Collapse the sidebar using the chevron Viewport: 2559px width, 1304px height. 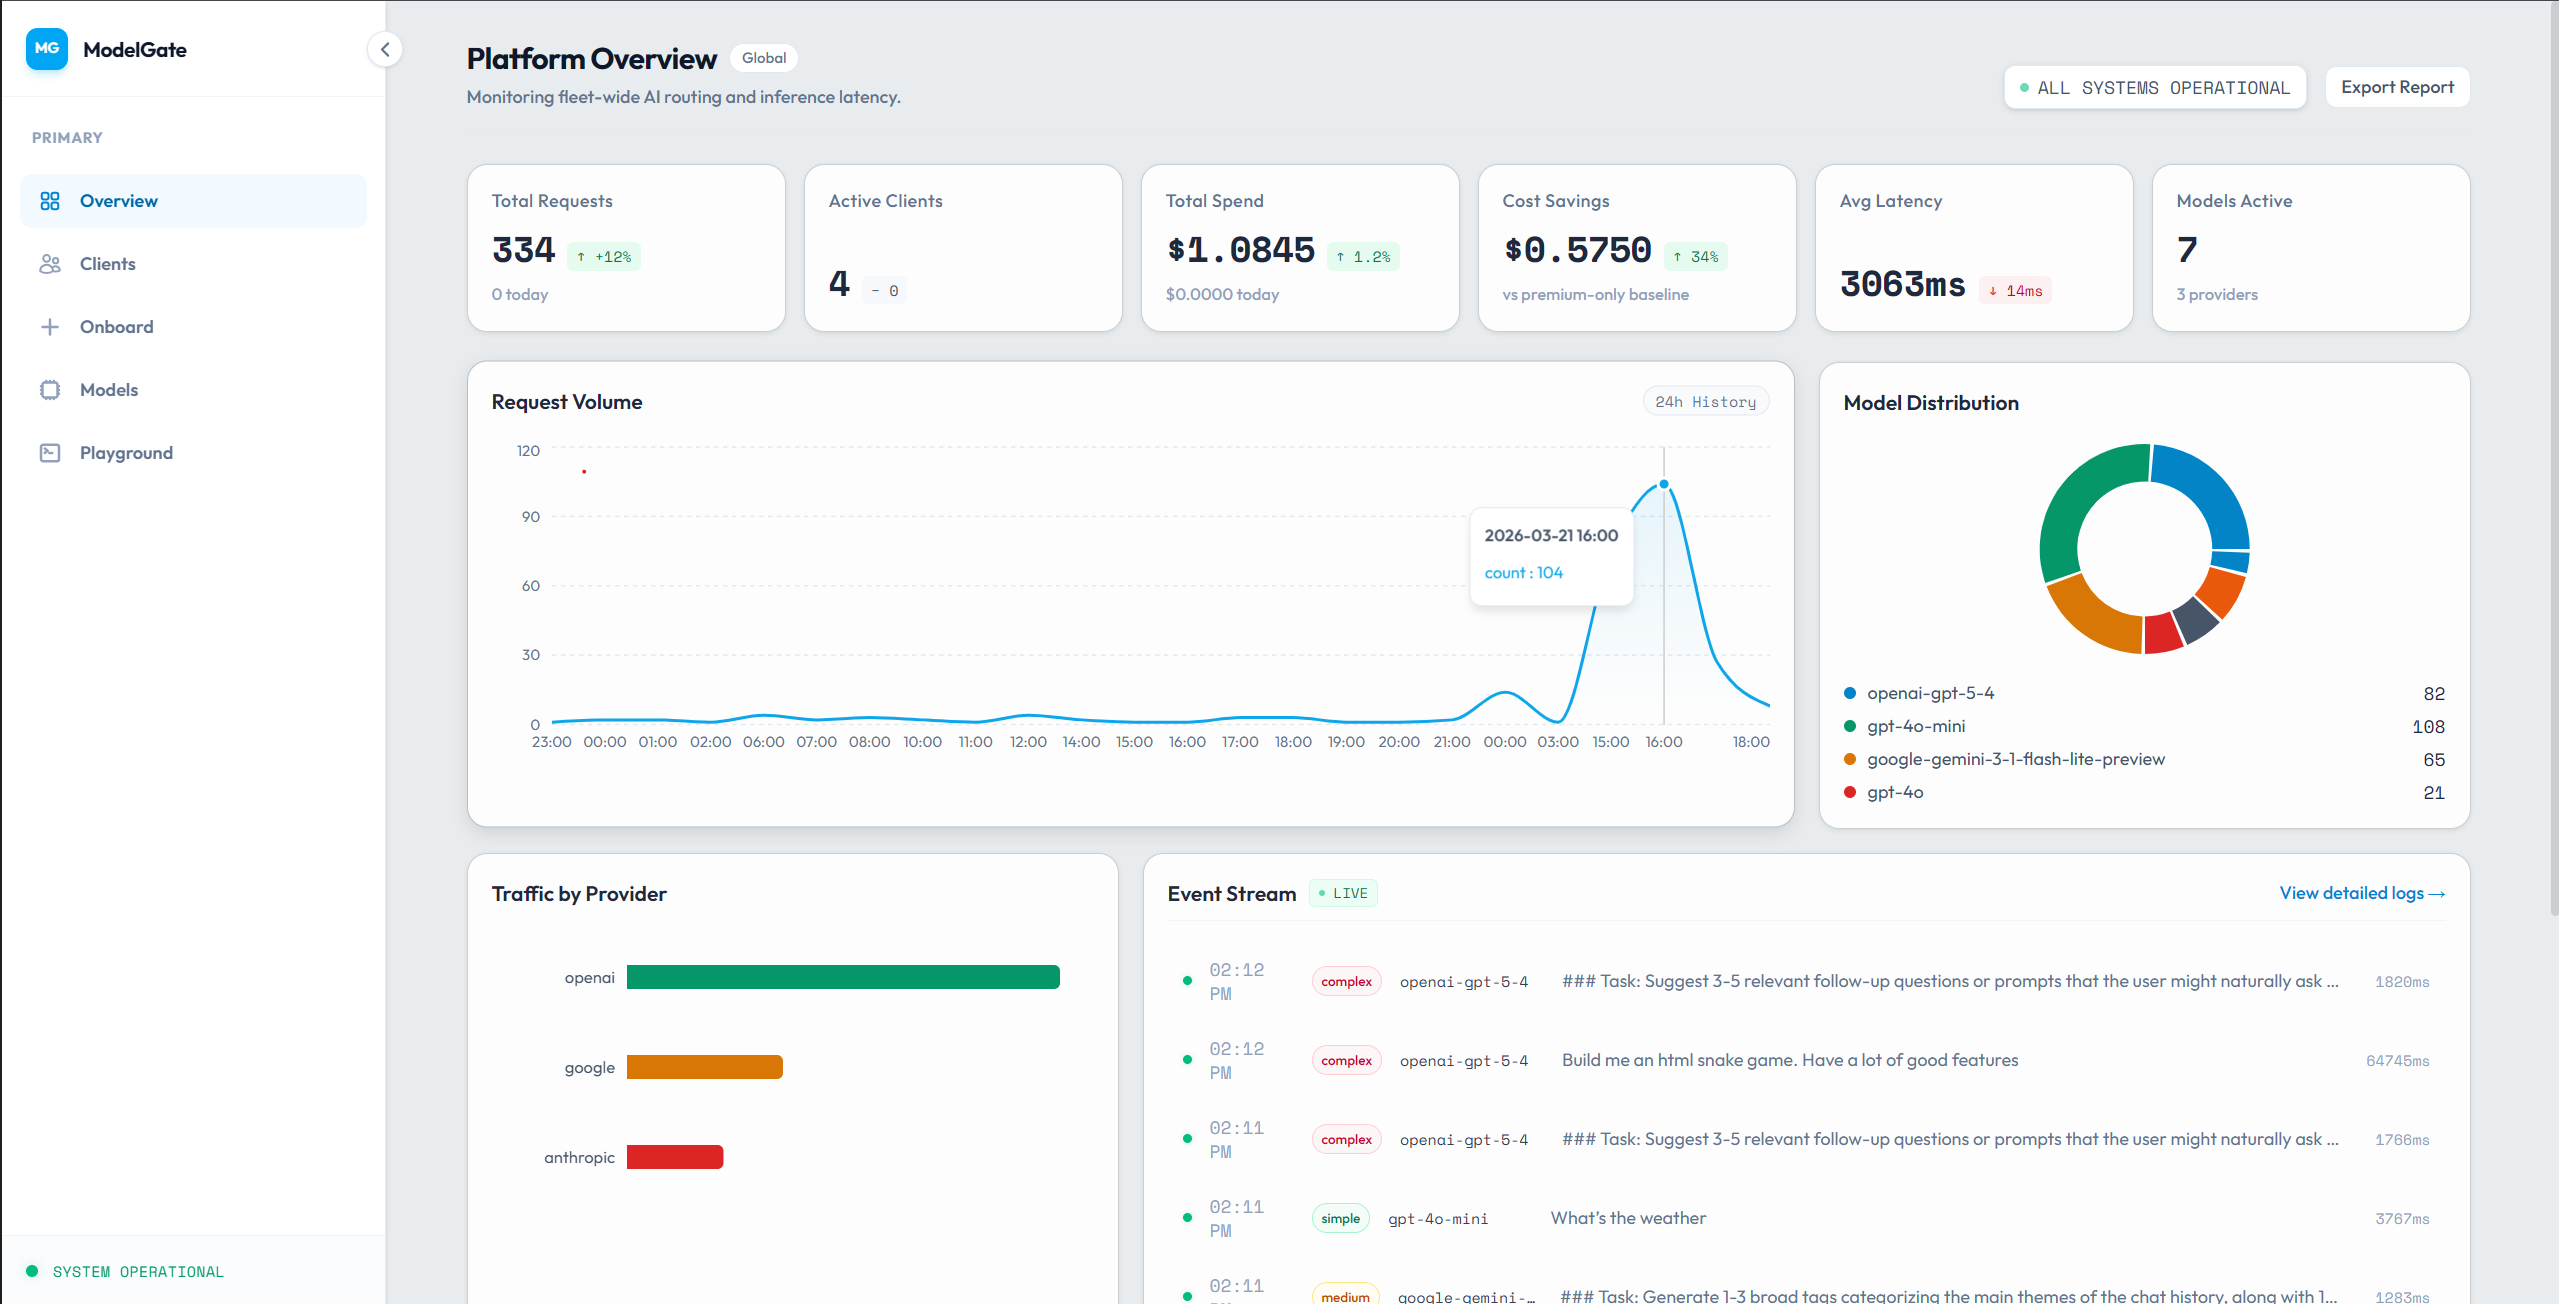pos(385,49)
